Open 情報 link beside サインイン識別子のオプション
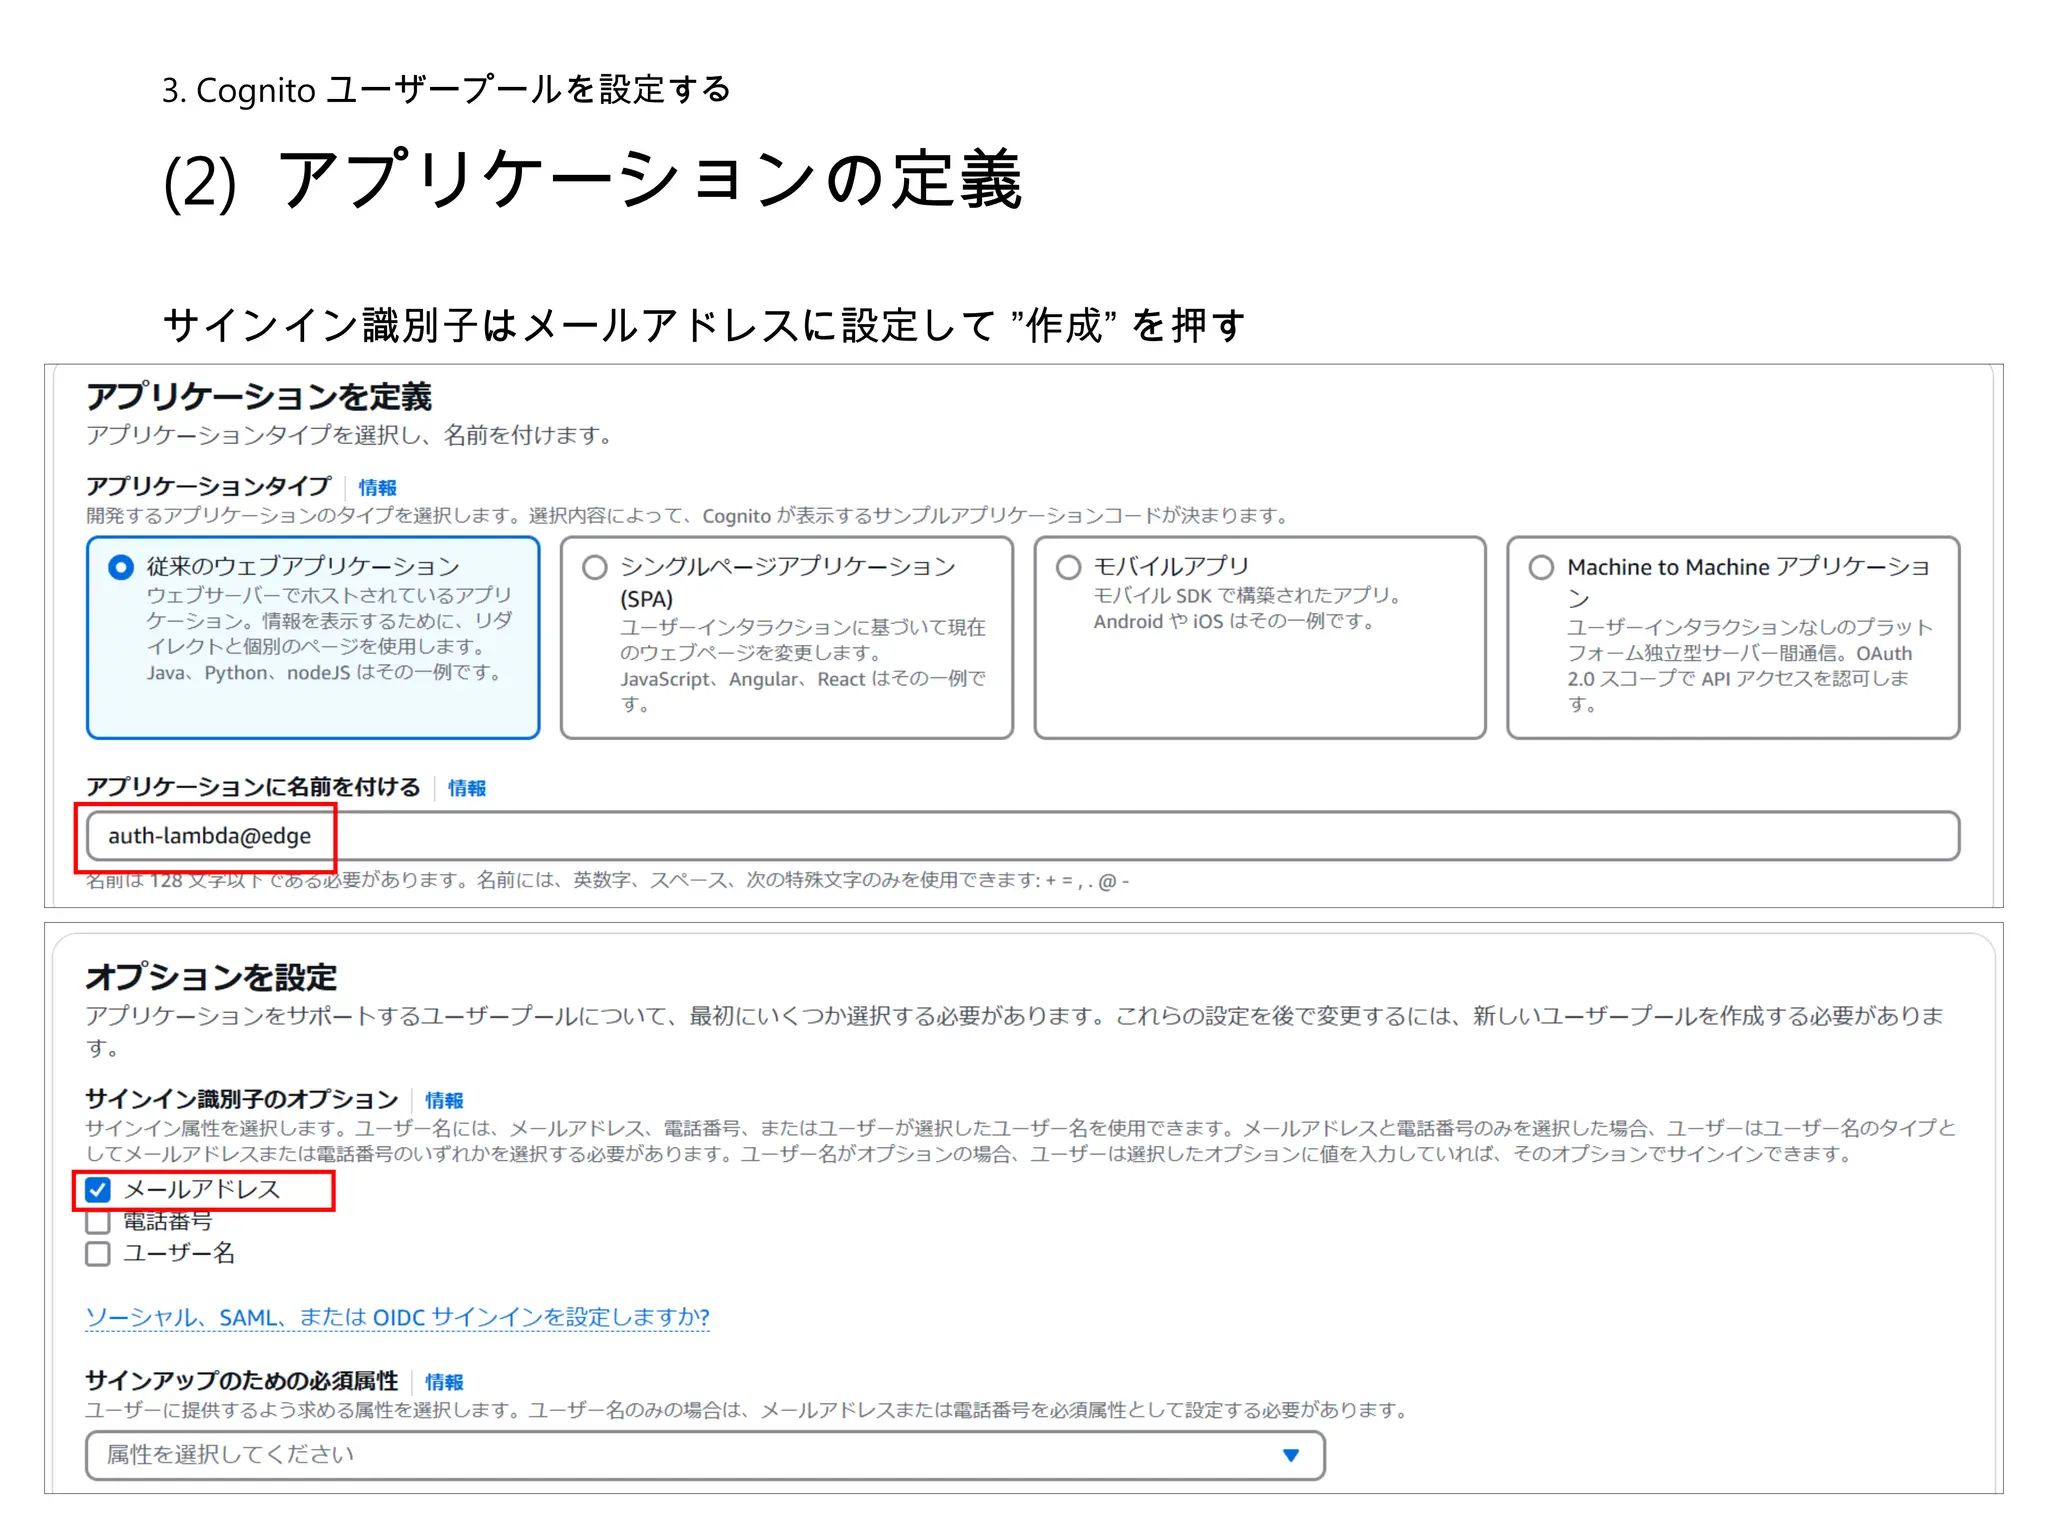The image size is (2048, 1536). click(444, 1100)
